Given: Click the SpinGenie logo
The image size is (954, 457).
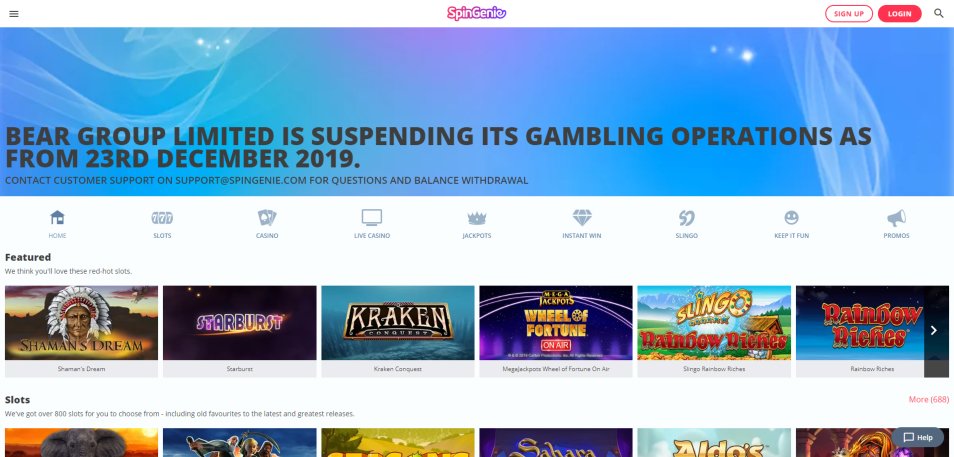Looking at the screenshot, I should [x=476, y=13].
